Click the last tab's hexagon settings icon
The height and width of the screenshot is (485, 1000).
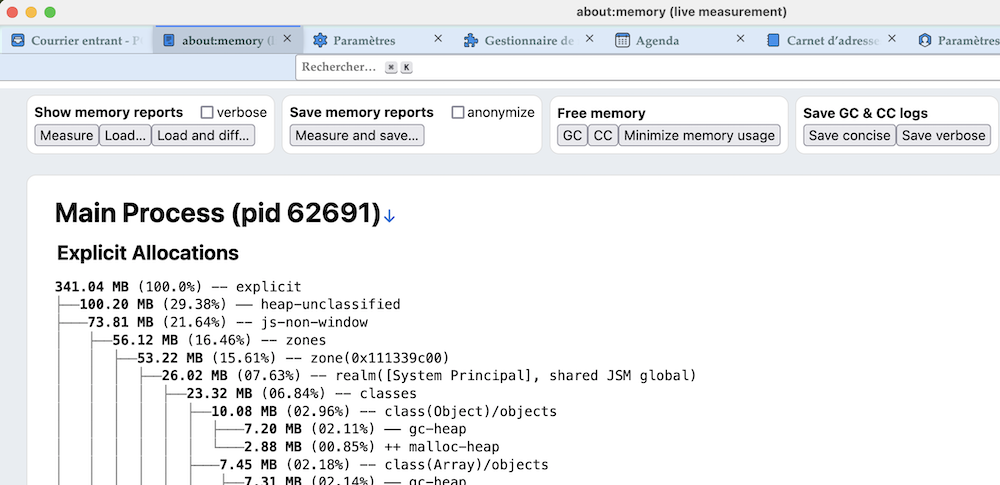[x=924, y=41]
